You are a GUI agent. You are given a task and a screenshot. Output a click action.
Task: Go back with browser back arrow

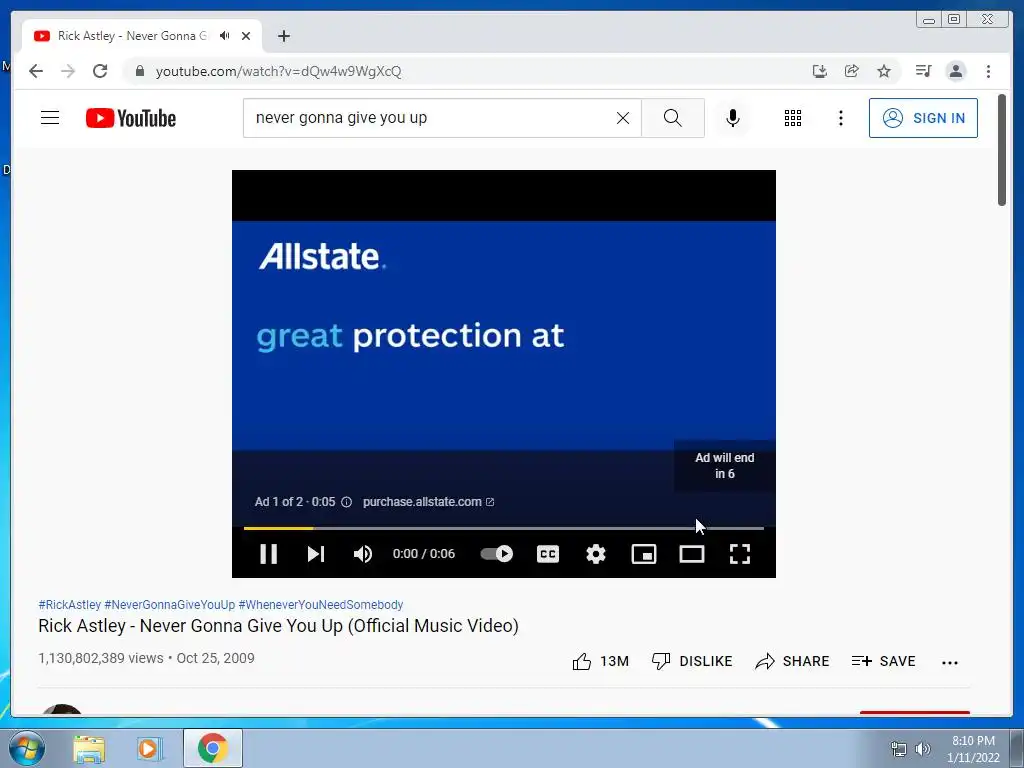click(36, 71)
